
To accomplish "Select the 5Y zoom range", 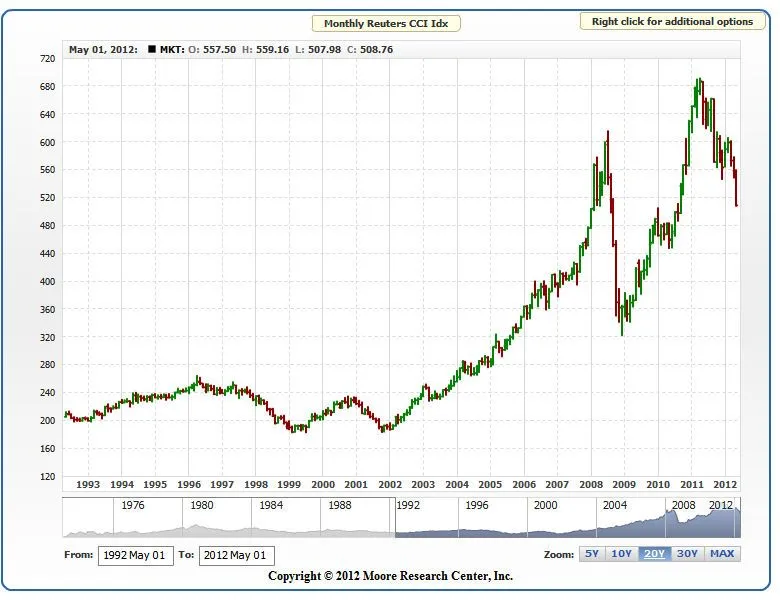I will pyautogui.click(x=591, y=553).
